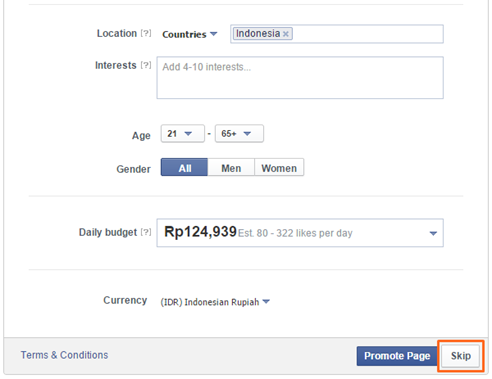Click into the location countries input field
Screen dimensions: 492x379
(x=337, y=34)
